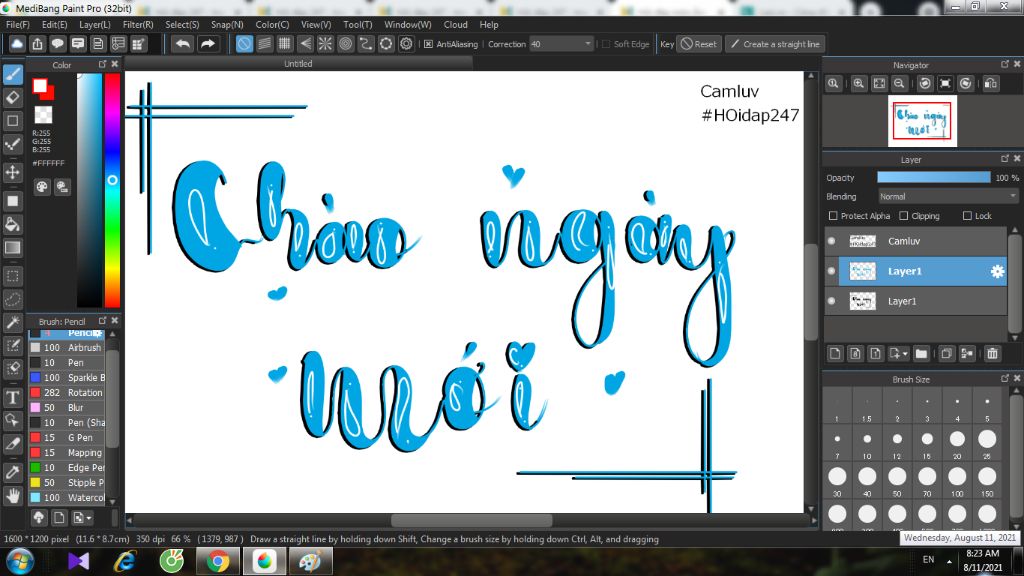1024x576 pixels.
Task: Switch to the Untitled canvas tab
Action: coord(298,64)
